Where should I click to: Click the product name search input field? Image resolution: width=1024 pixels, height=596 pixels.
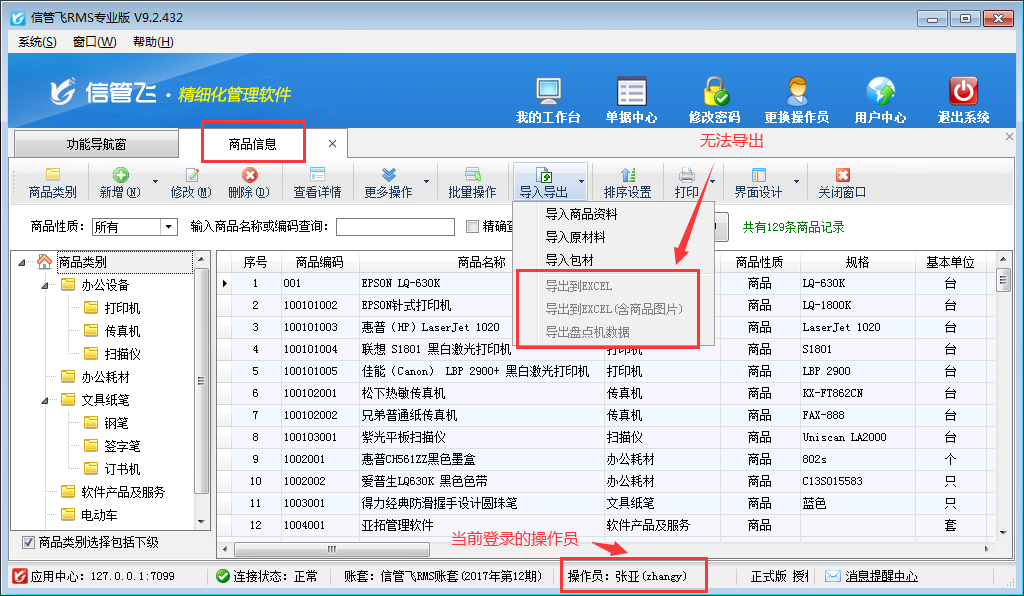pyautogui.click(x=395, y=227)
